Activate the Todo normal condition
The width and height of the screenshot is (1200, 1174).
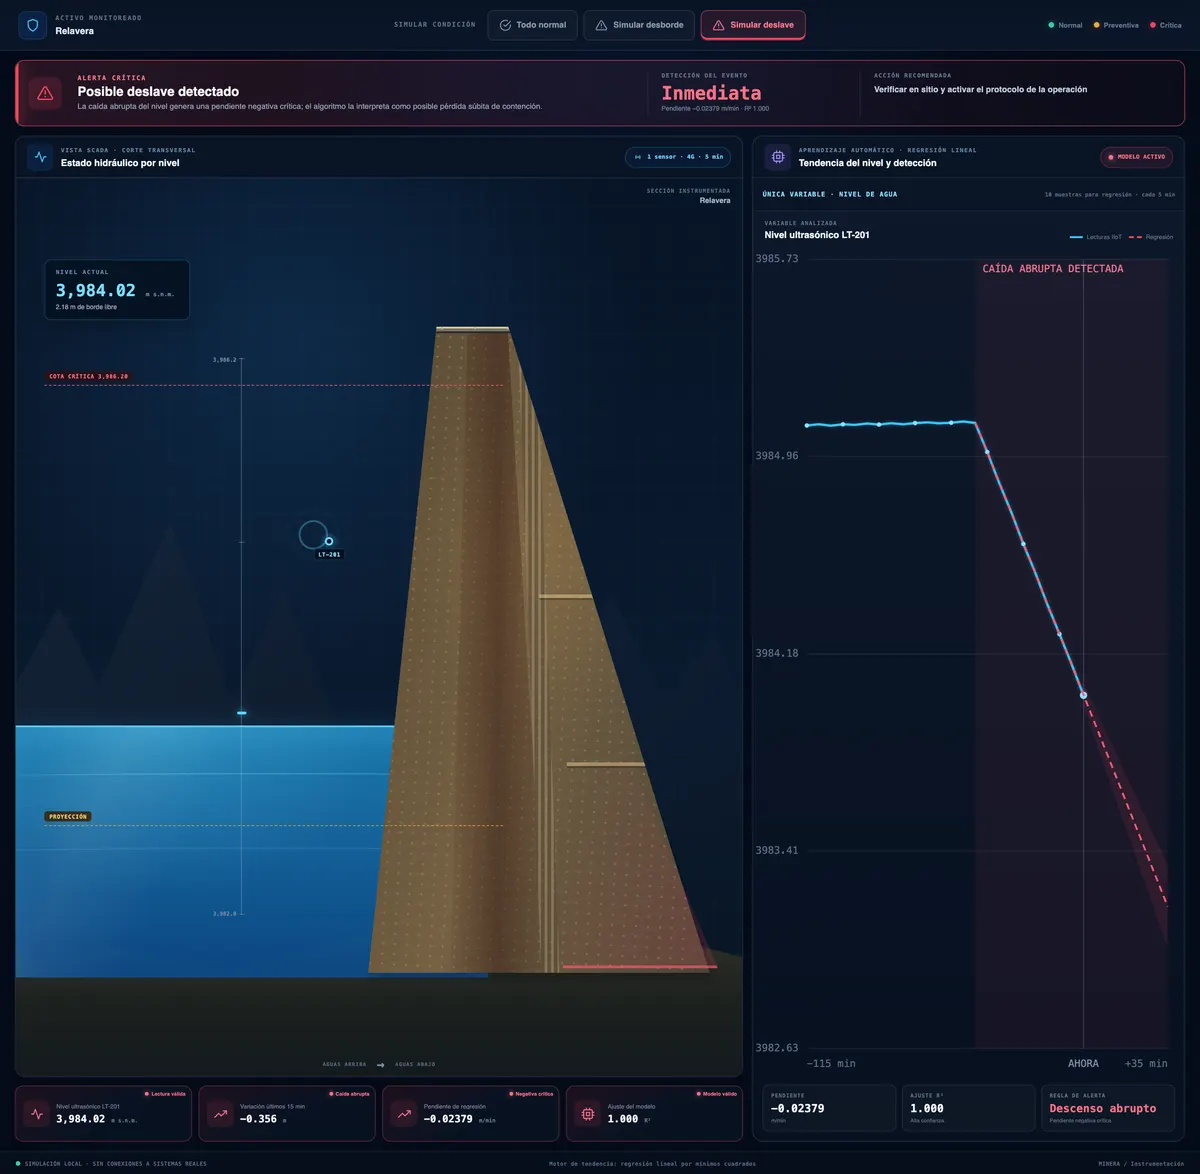point(532,25)
